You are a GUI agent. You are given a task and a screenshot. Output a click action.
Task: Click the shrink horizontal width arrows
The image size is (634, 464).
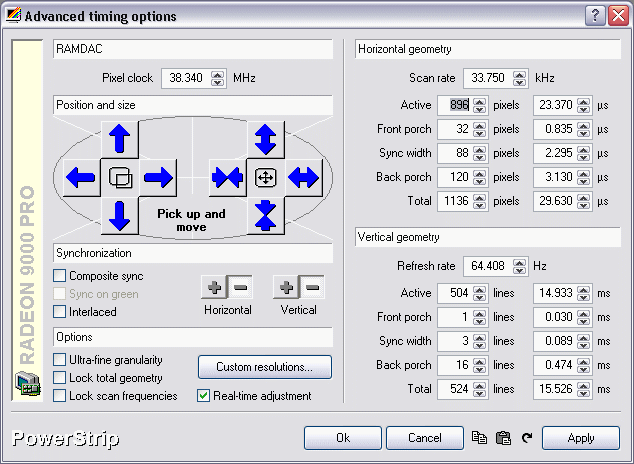227,178
